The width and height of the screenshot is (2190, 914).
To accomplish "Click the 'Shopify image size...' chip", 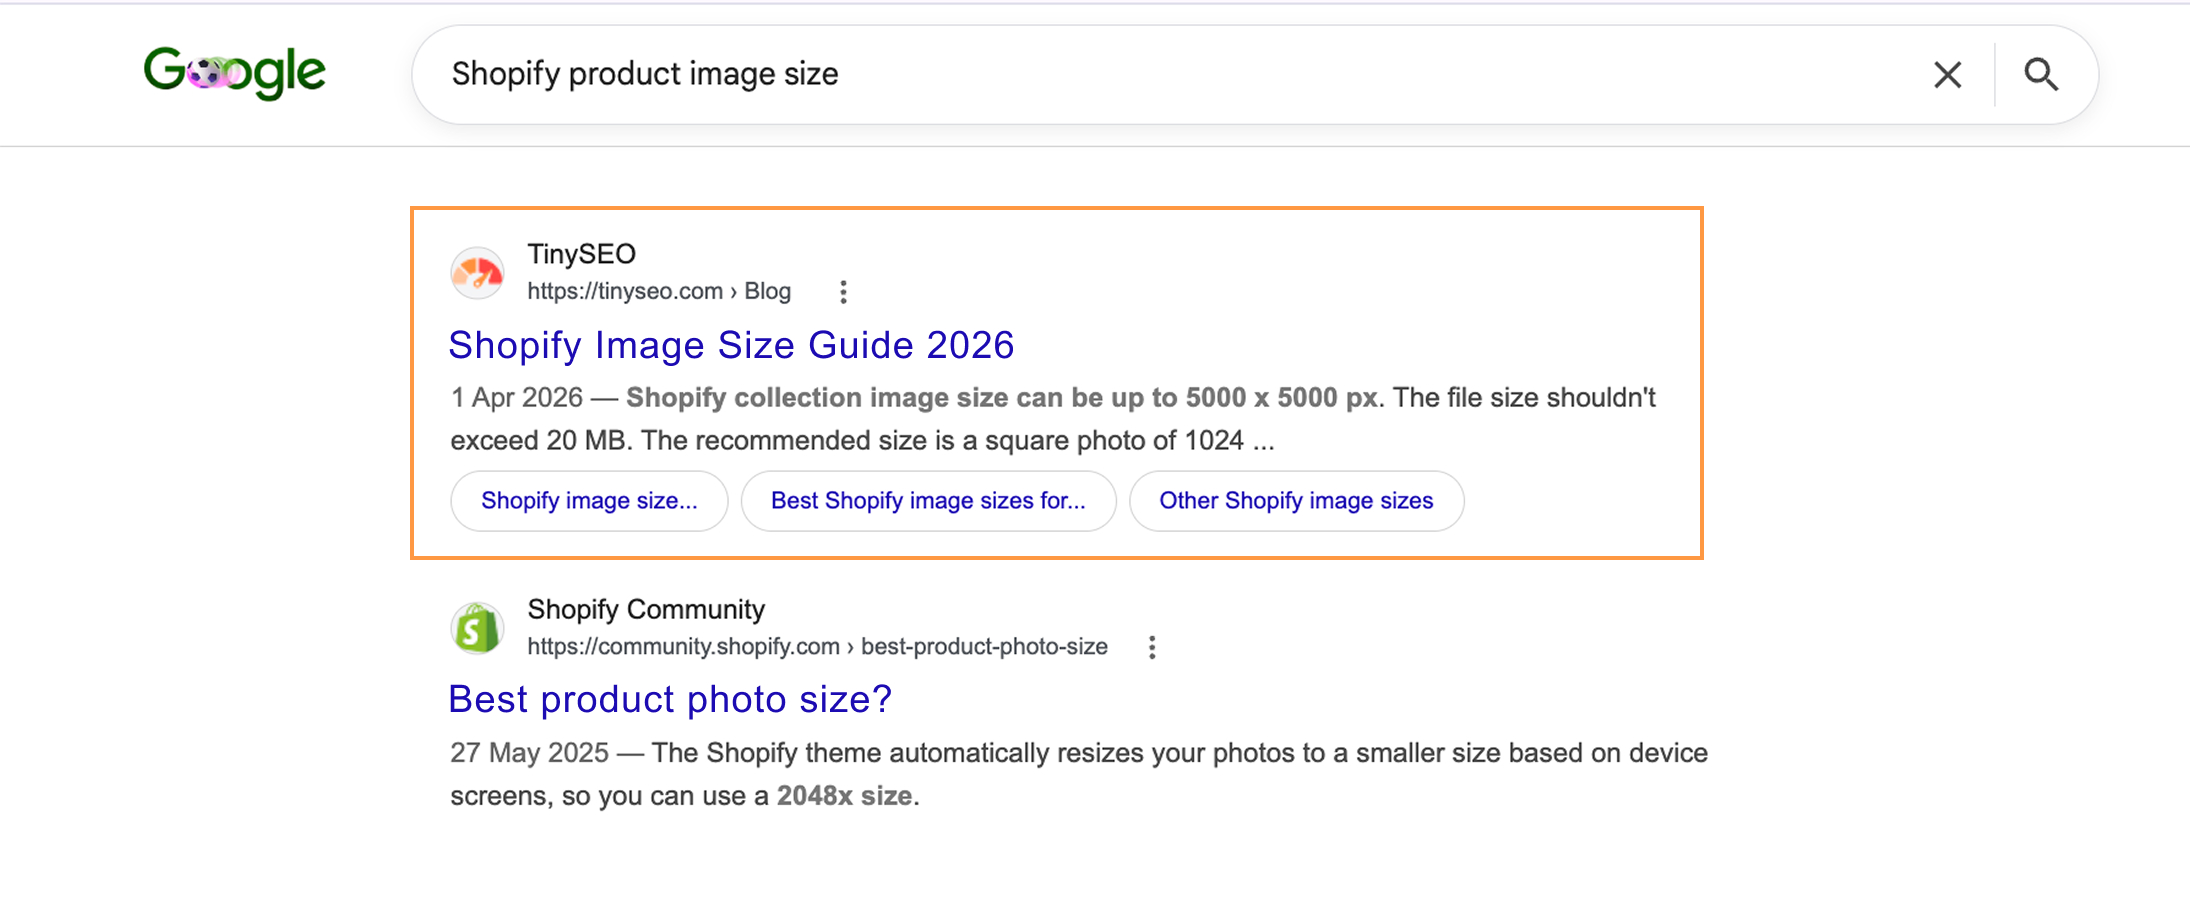I will 589,501.
